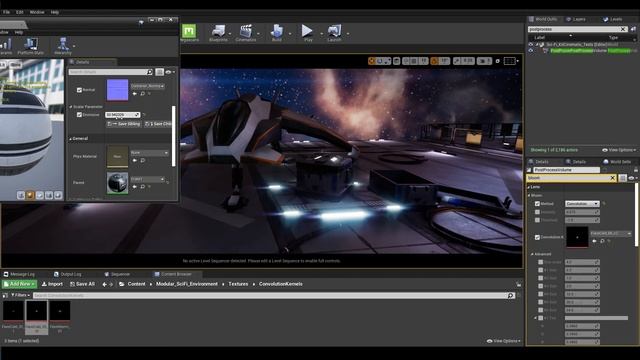640x360 pixels.
Task: Open Bloom Method Convolution dropdown
Action: pyautogui.click(x=582, y=203)
